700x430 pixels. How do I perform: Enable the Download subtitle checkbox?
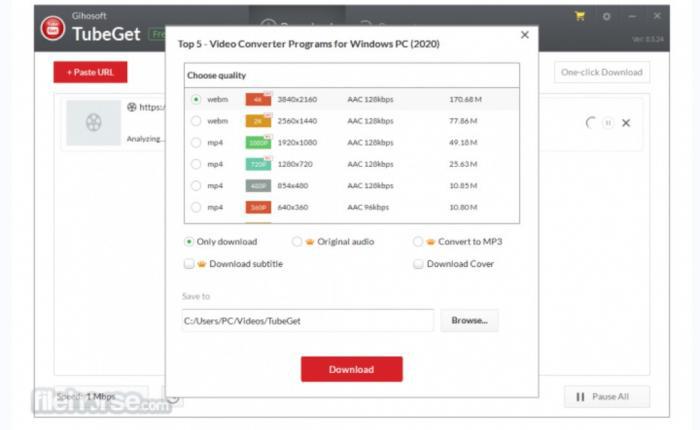(189, 264)
